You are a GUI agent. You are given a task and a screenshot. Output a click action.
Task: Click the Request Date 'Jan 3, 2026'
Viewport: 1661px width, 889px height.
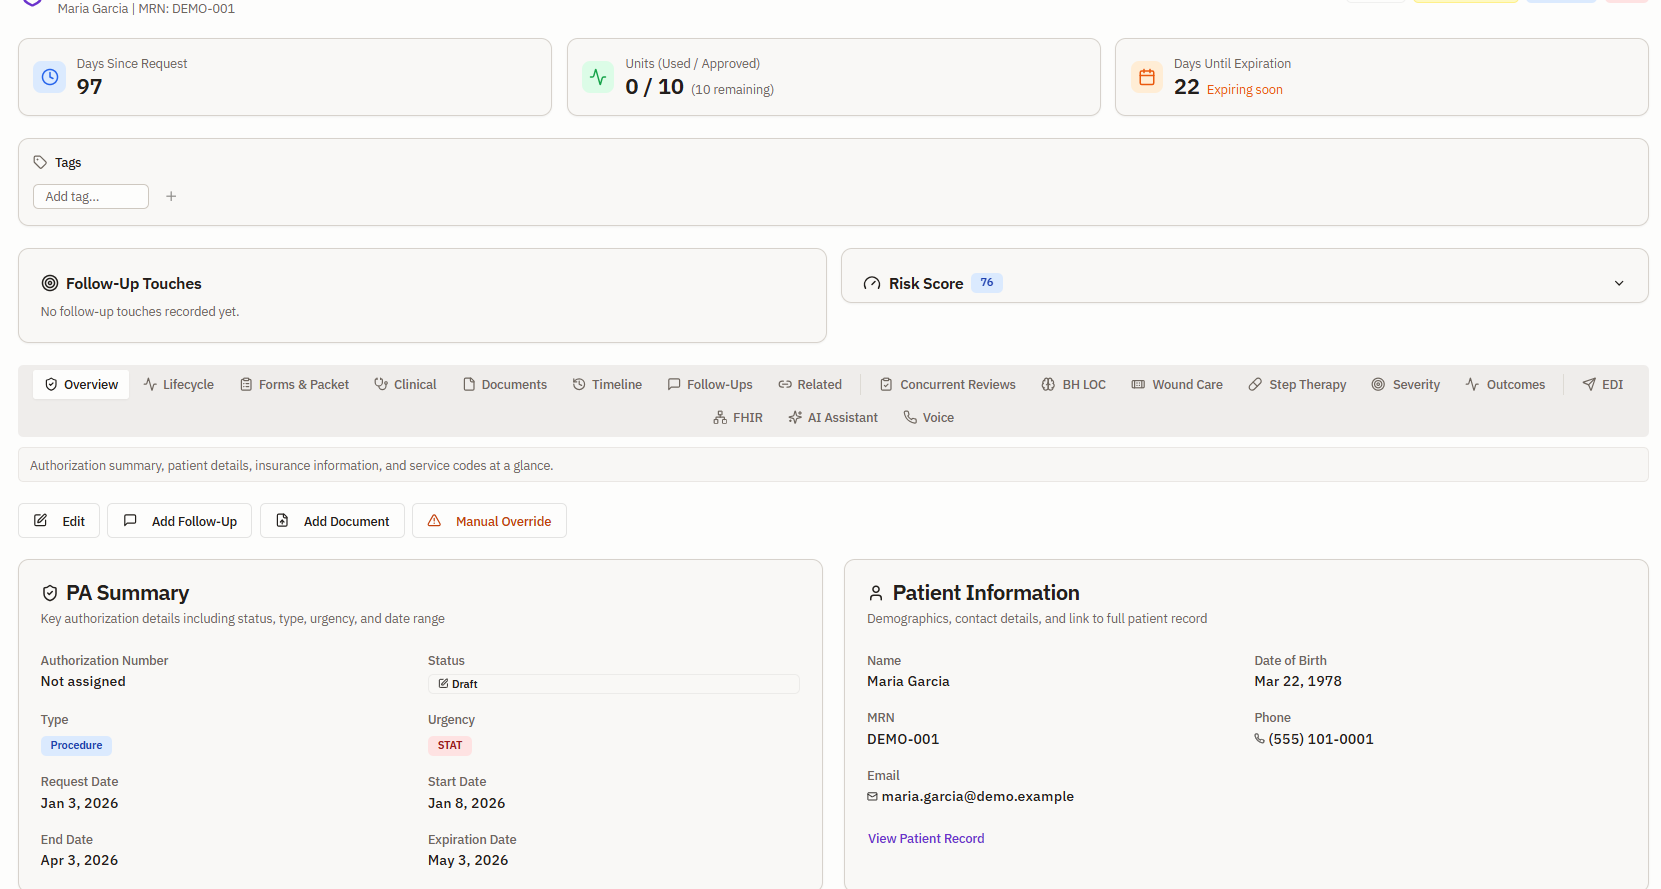click(x=79, y=803)
